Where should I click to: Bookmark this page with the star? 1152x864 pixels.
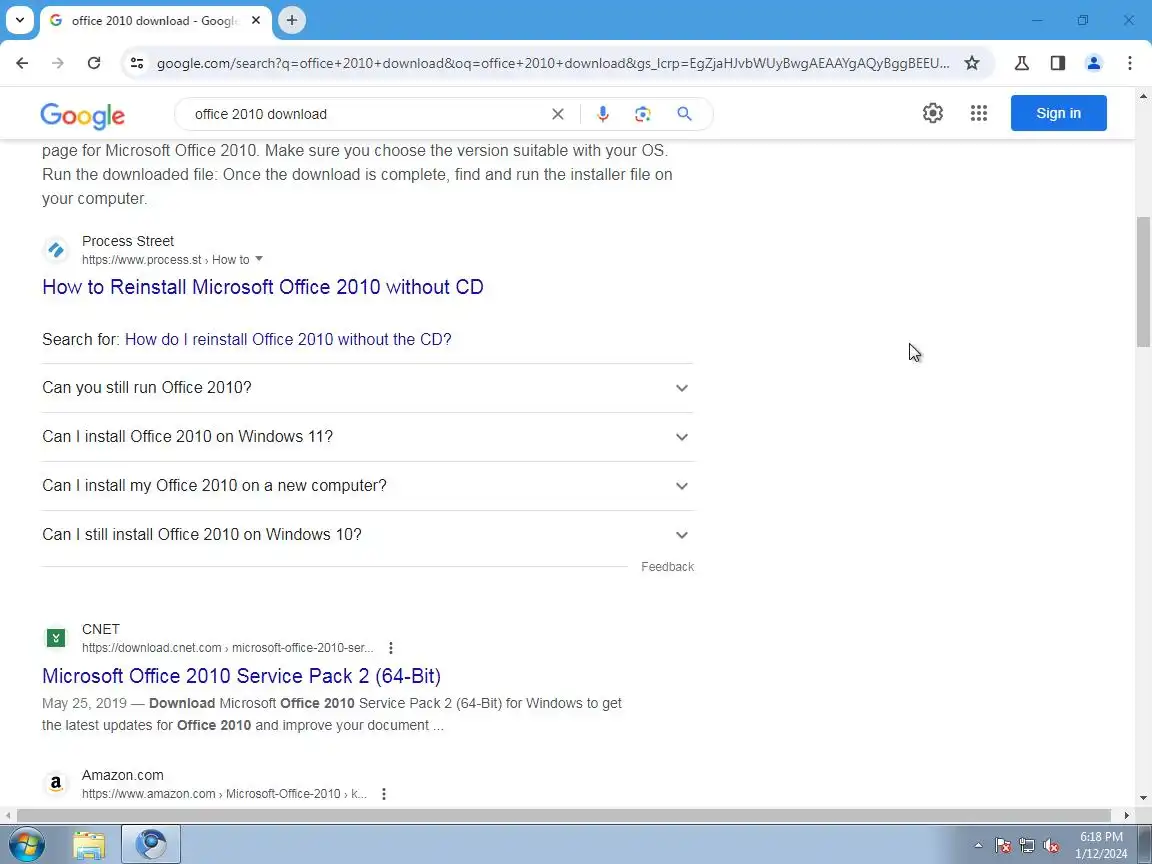pyautogui.click(x=971, y=63)
